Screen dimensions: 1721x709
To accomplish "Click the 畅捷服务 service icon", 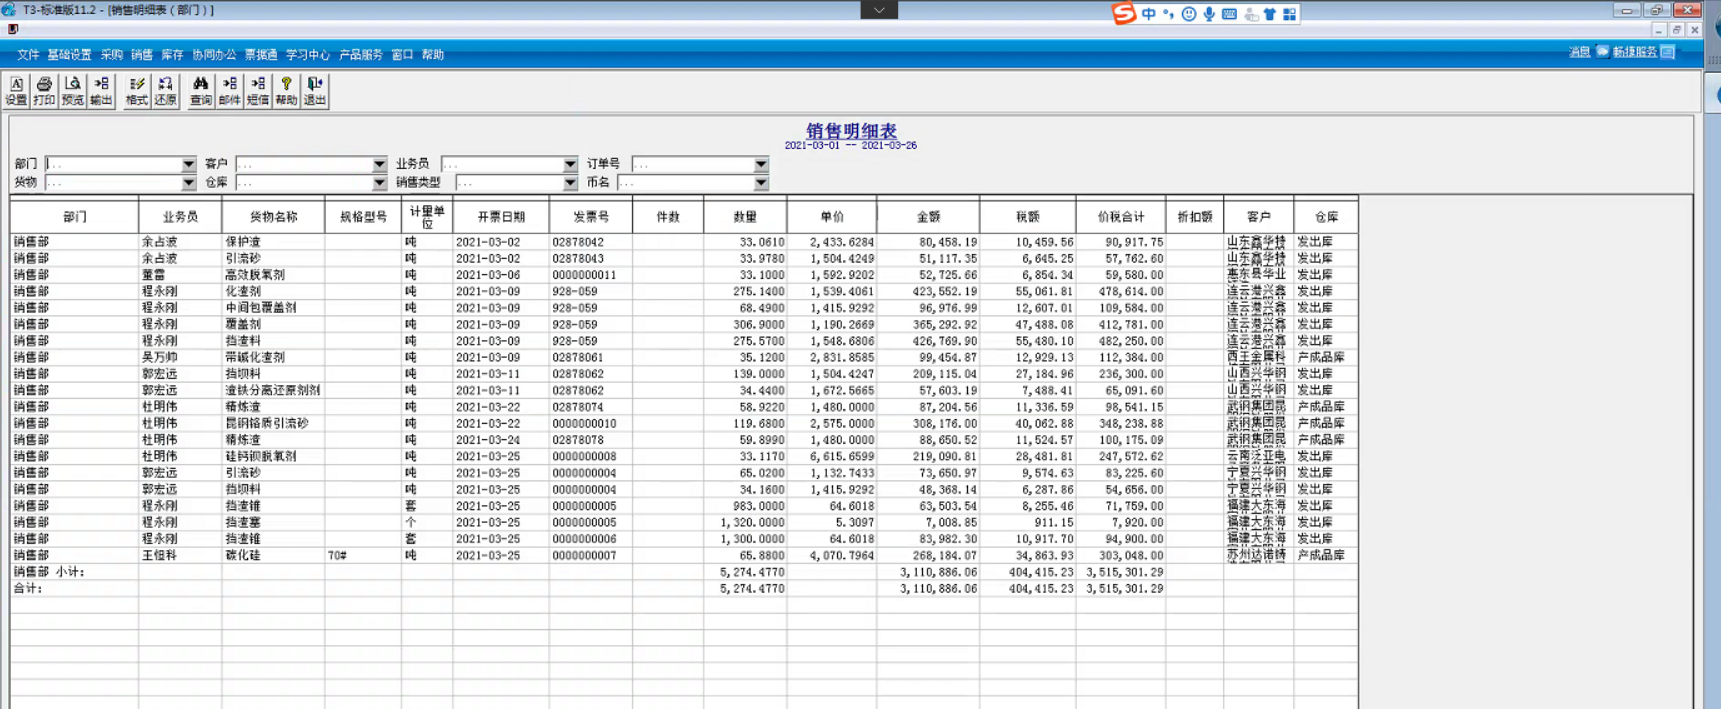I will [1668, 52].
